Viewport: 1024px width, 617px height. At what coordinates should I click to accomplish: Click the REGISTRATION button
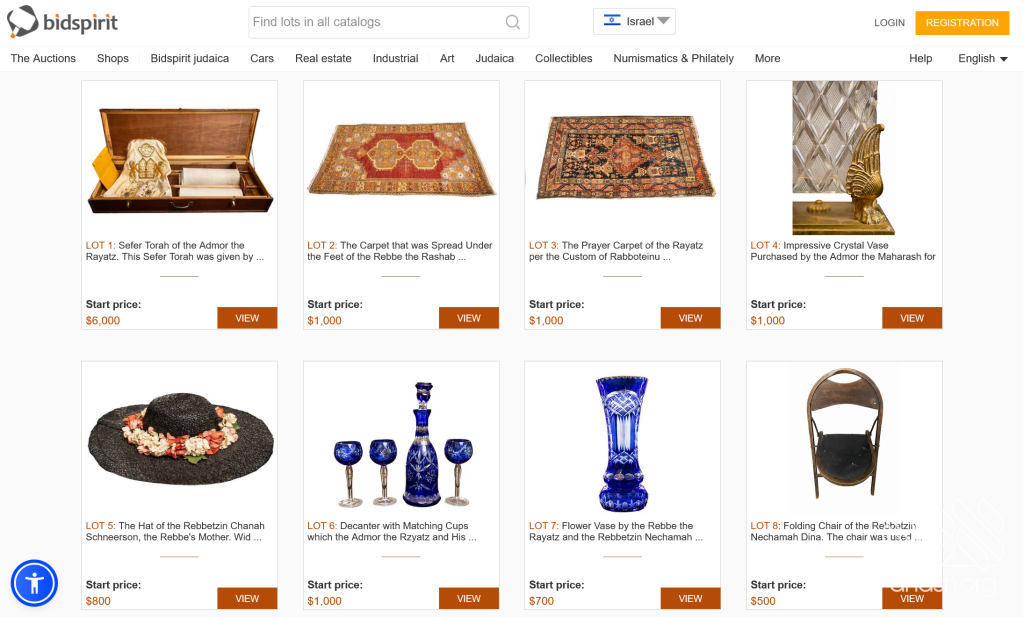[961, 22]
